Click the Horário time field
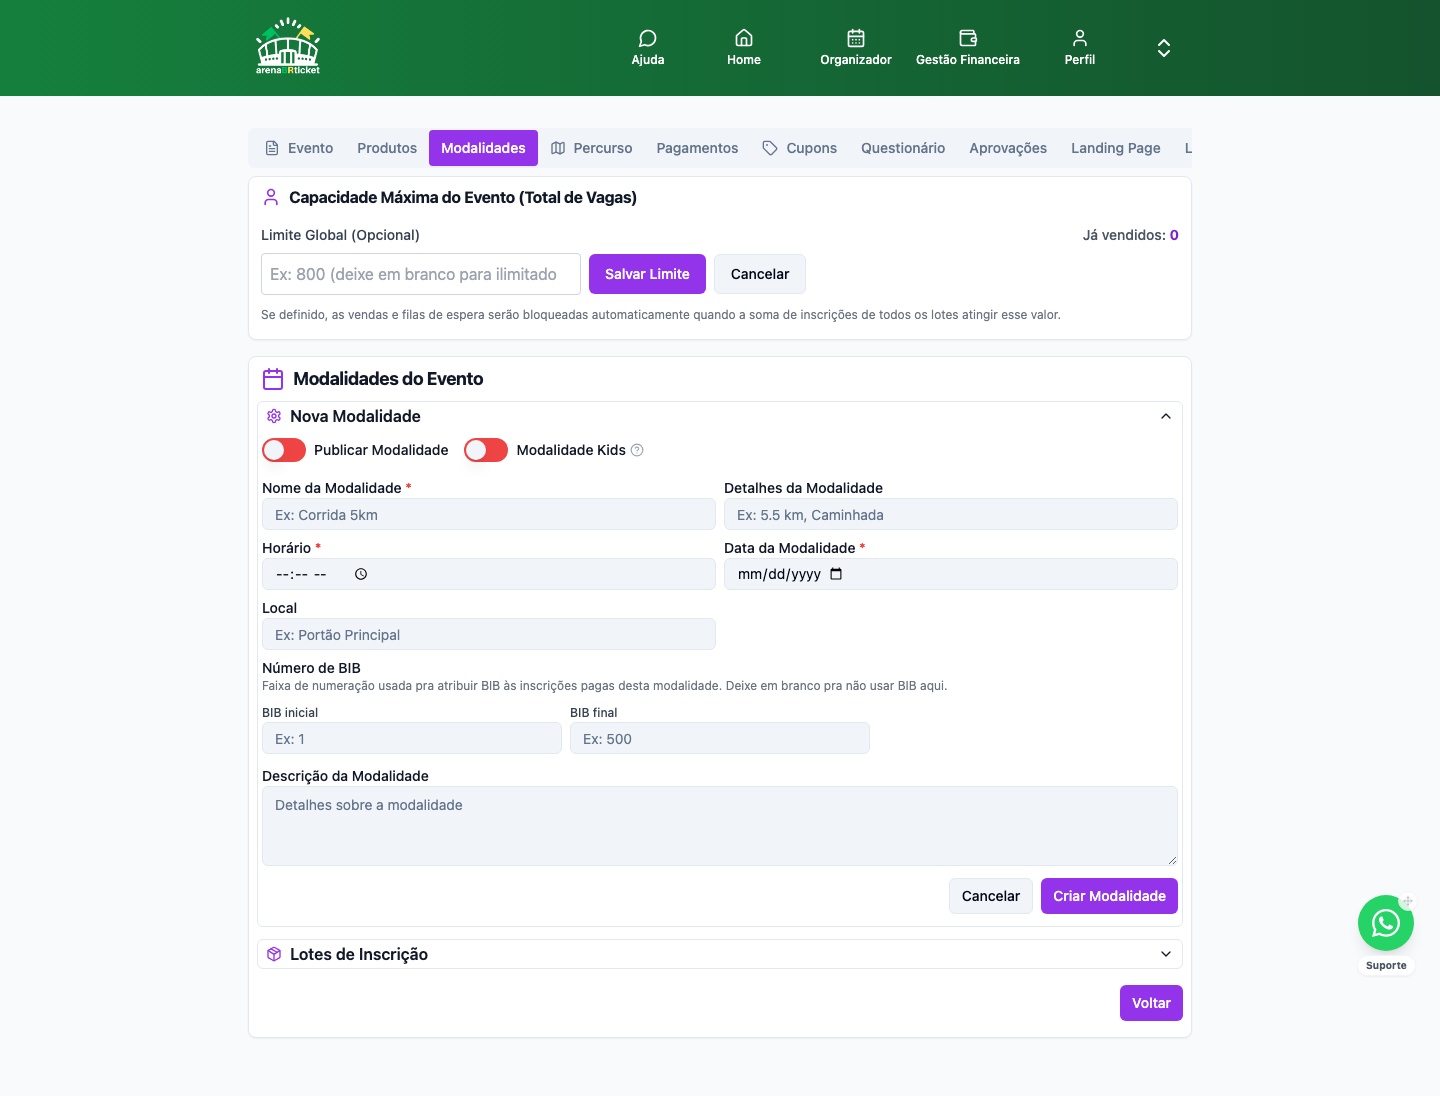 [x=489, y=574]
